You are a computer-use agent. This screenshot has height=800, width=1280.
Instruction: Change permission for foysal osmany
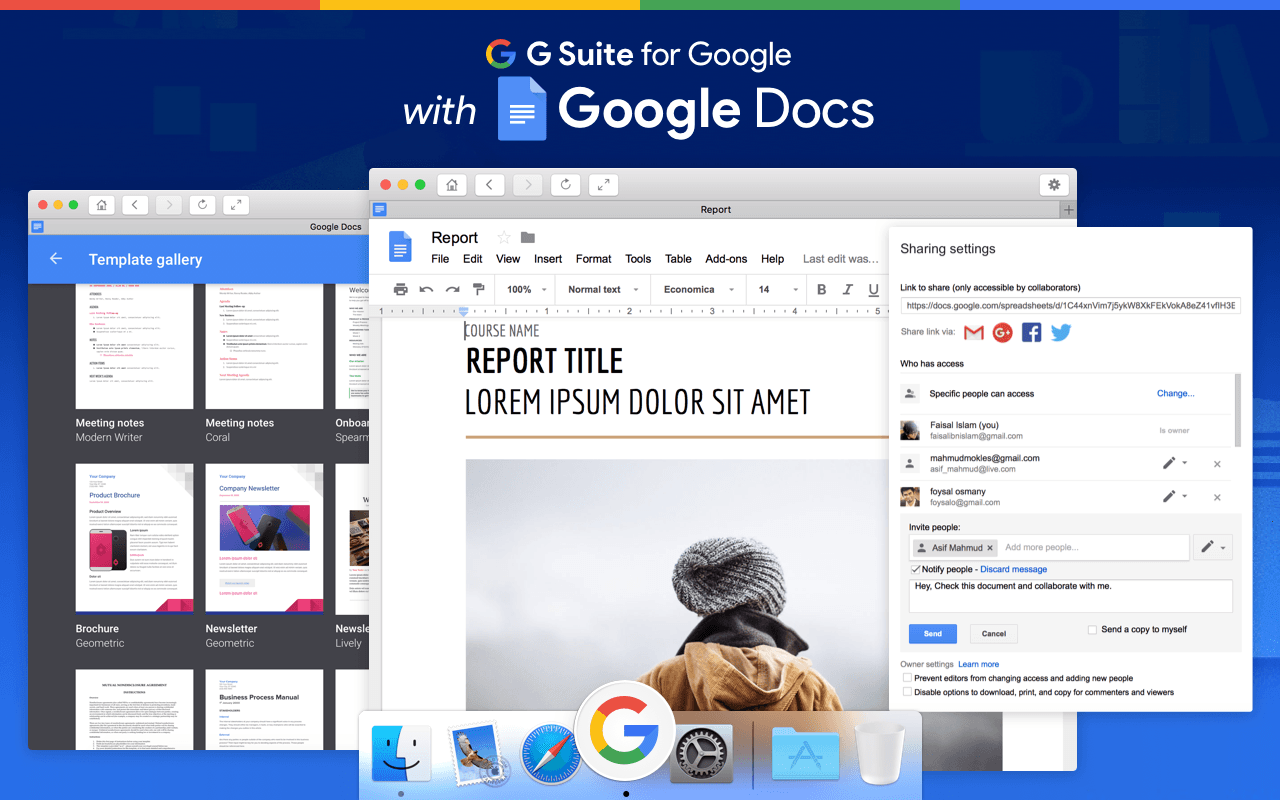pyautogui.click(x=1174, y=497)
